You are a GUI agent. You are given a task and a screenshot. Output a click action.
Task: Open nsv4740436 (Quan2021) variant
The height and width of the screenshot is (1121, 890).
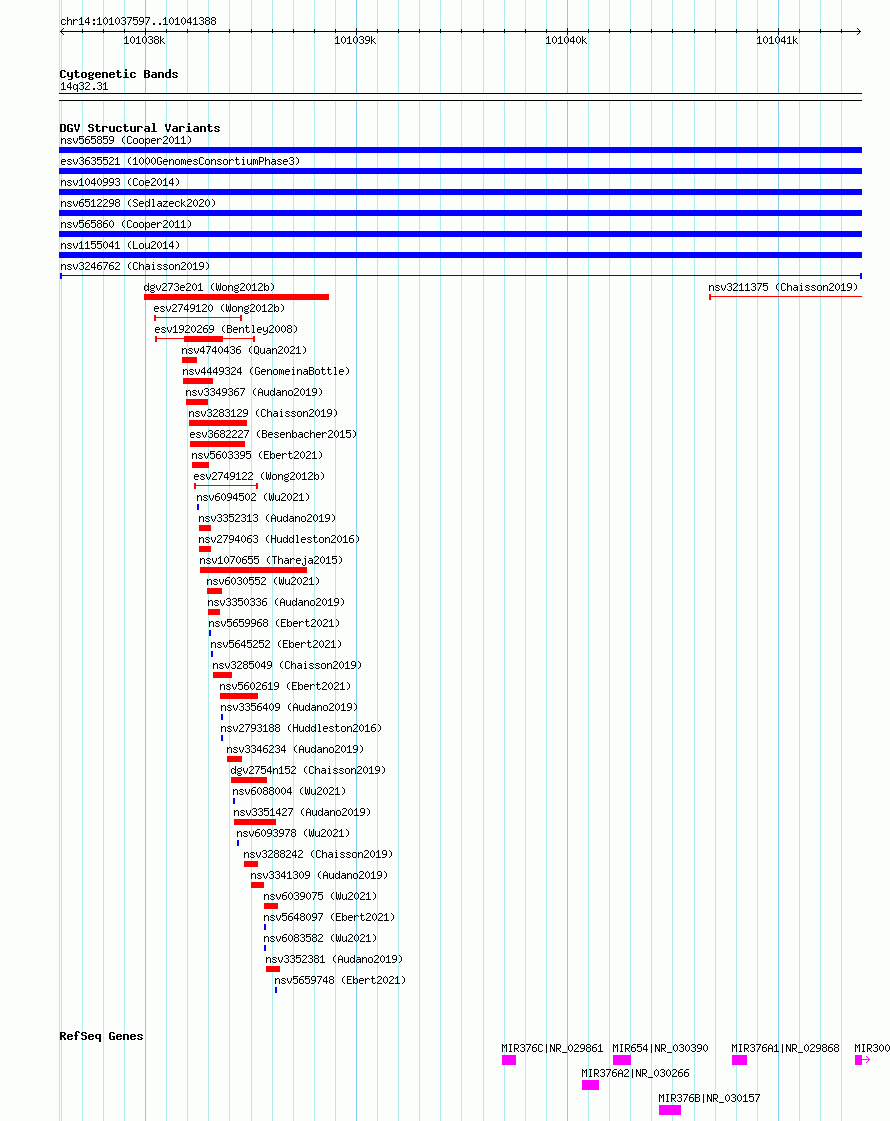tap(244, 350)
